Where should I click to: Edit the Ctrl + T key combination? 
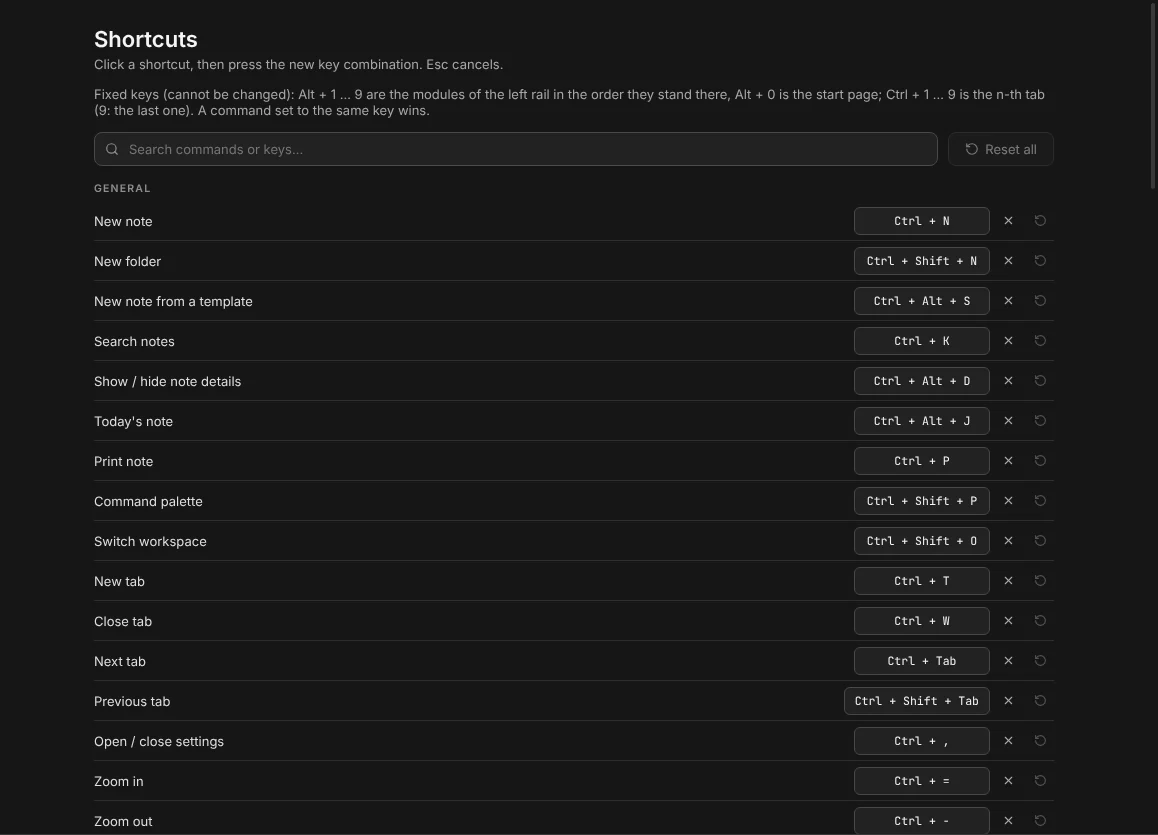click(922, 581)
